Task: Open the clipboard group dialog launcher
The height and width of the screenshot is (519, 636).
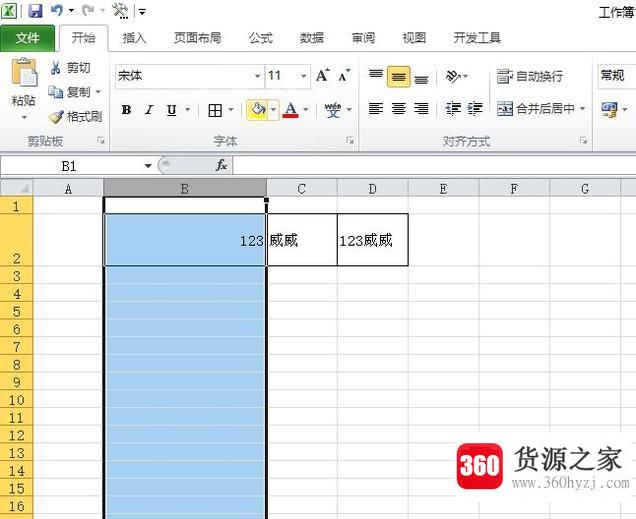Action: (101, 141)
